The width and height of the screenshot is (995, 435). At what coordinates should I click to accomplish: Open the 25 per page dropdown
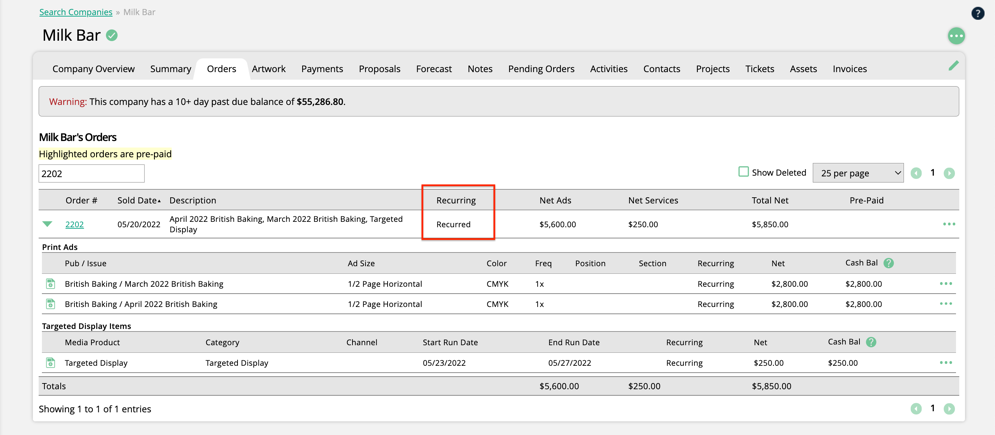858,172
